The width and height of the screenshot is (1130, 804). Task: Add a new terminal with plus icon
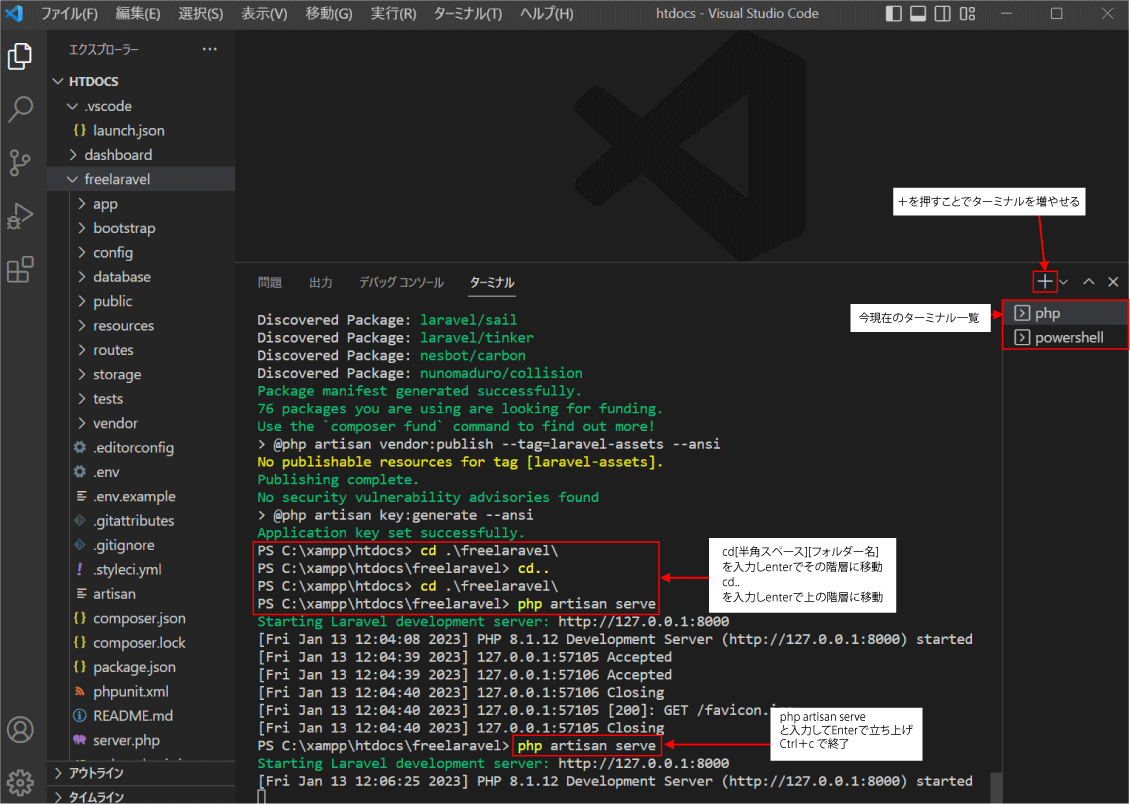pyautogui.click(x=1044, y=283)
